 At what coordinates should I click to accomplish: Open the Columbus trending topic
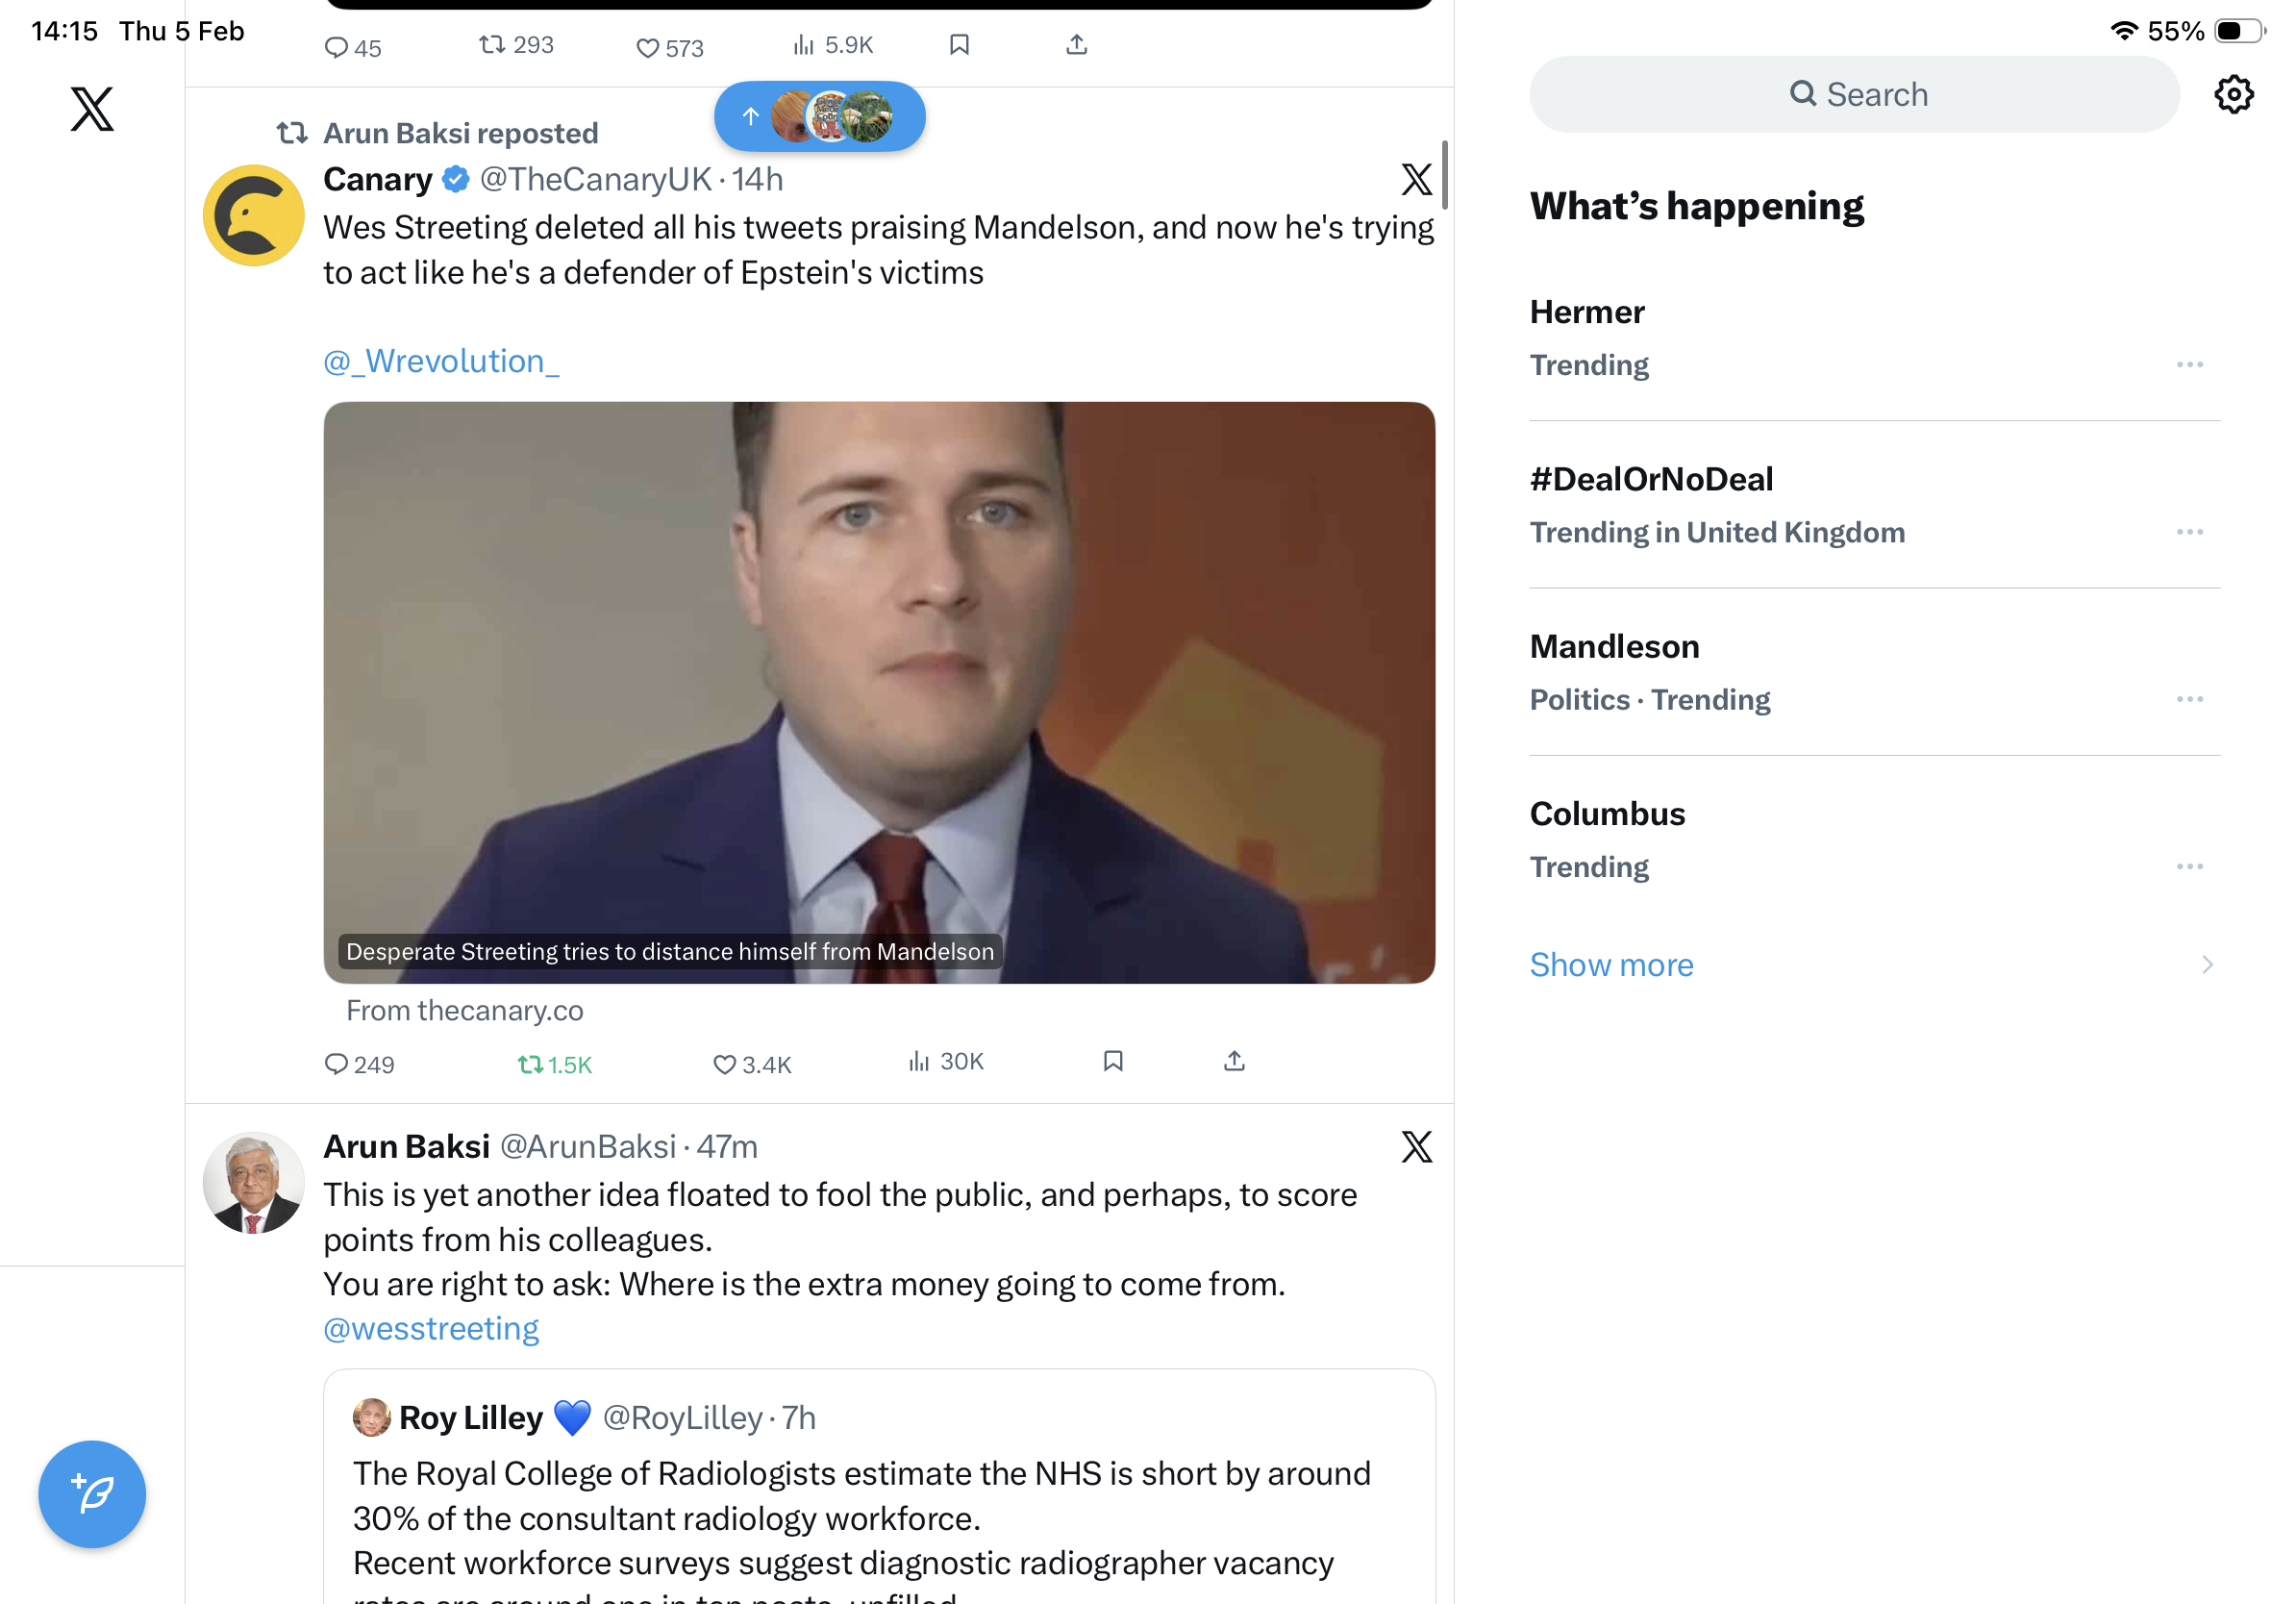[x=1607, y=814]
